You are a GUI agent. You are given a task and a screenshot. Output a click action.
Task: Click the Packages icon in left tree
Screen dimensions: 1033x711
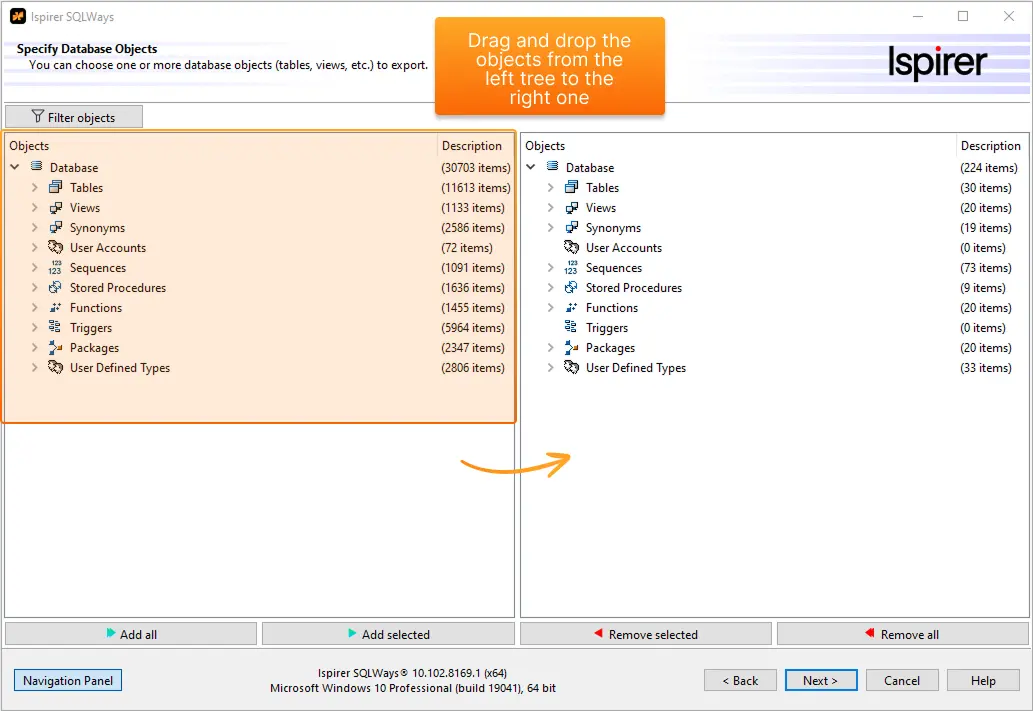(x=55, y=347)
